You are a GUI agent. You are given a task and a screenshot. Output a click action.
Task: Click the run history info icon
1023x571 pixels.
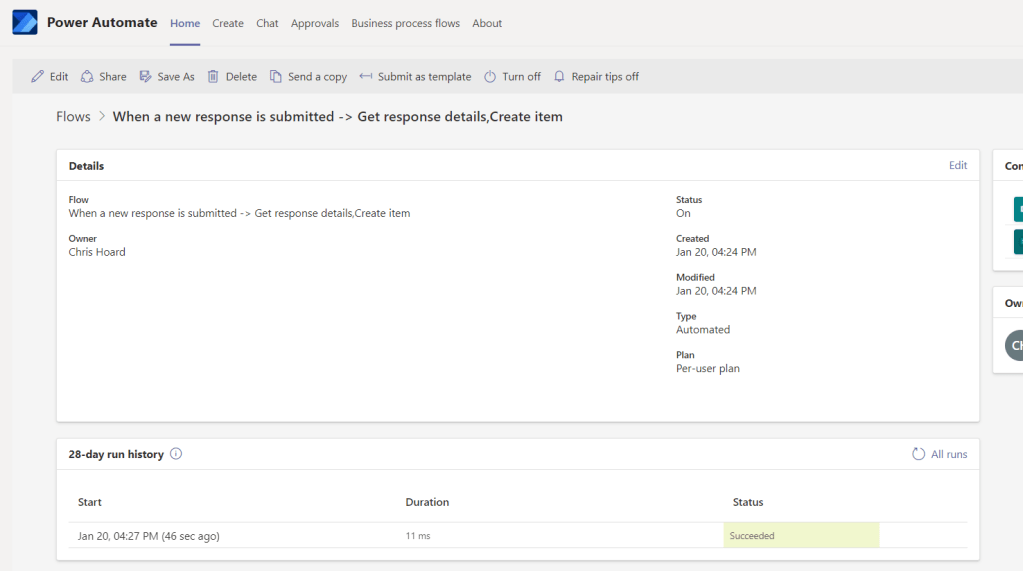coord(176,454)
